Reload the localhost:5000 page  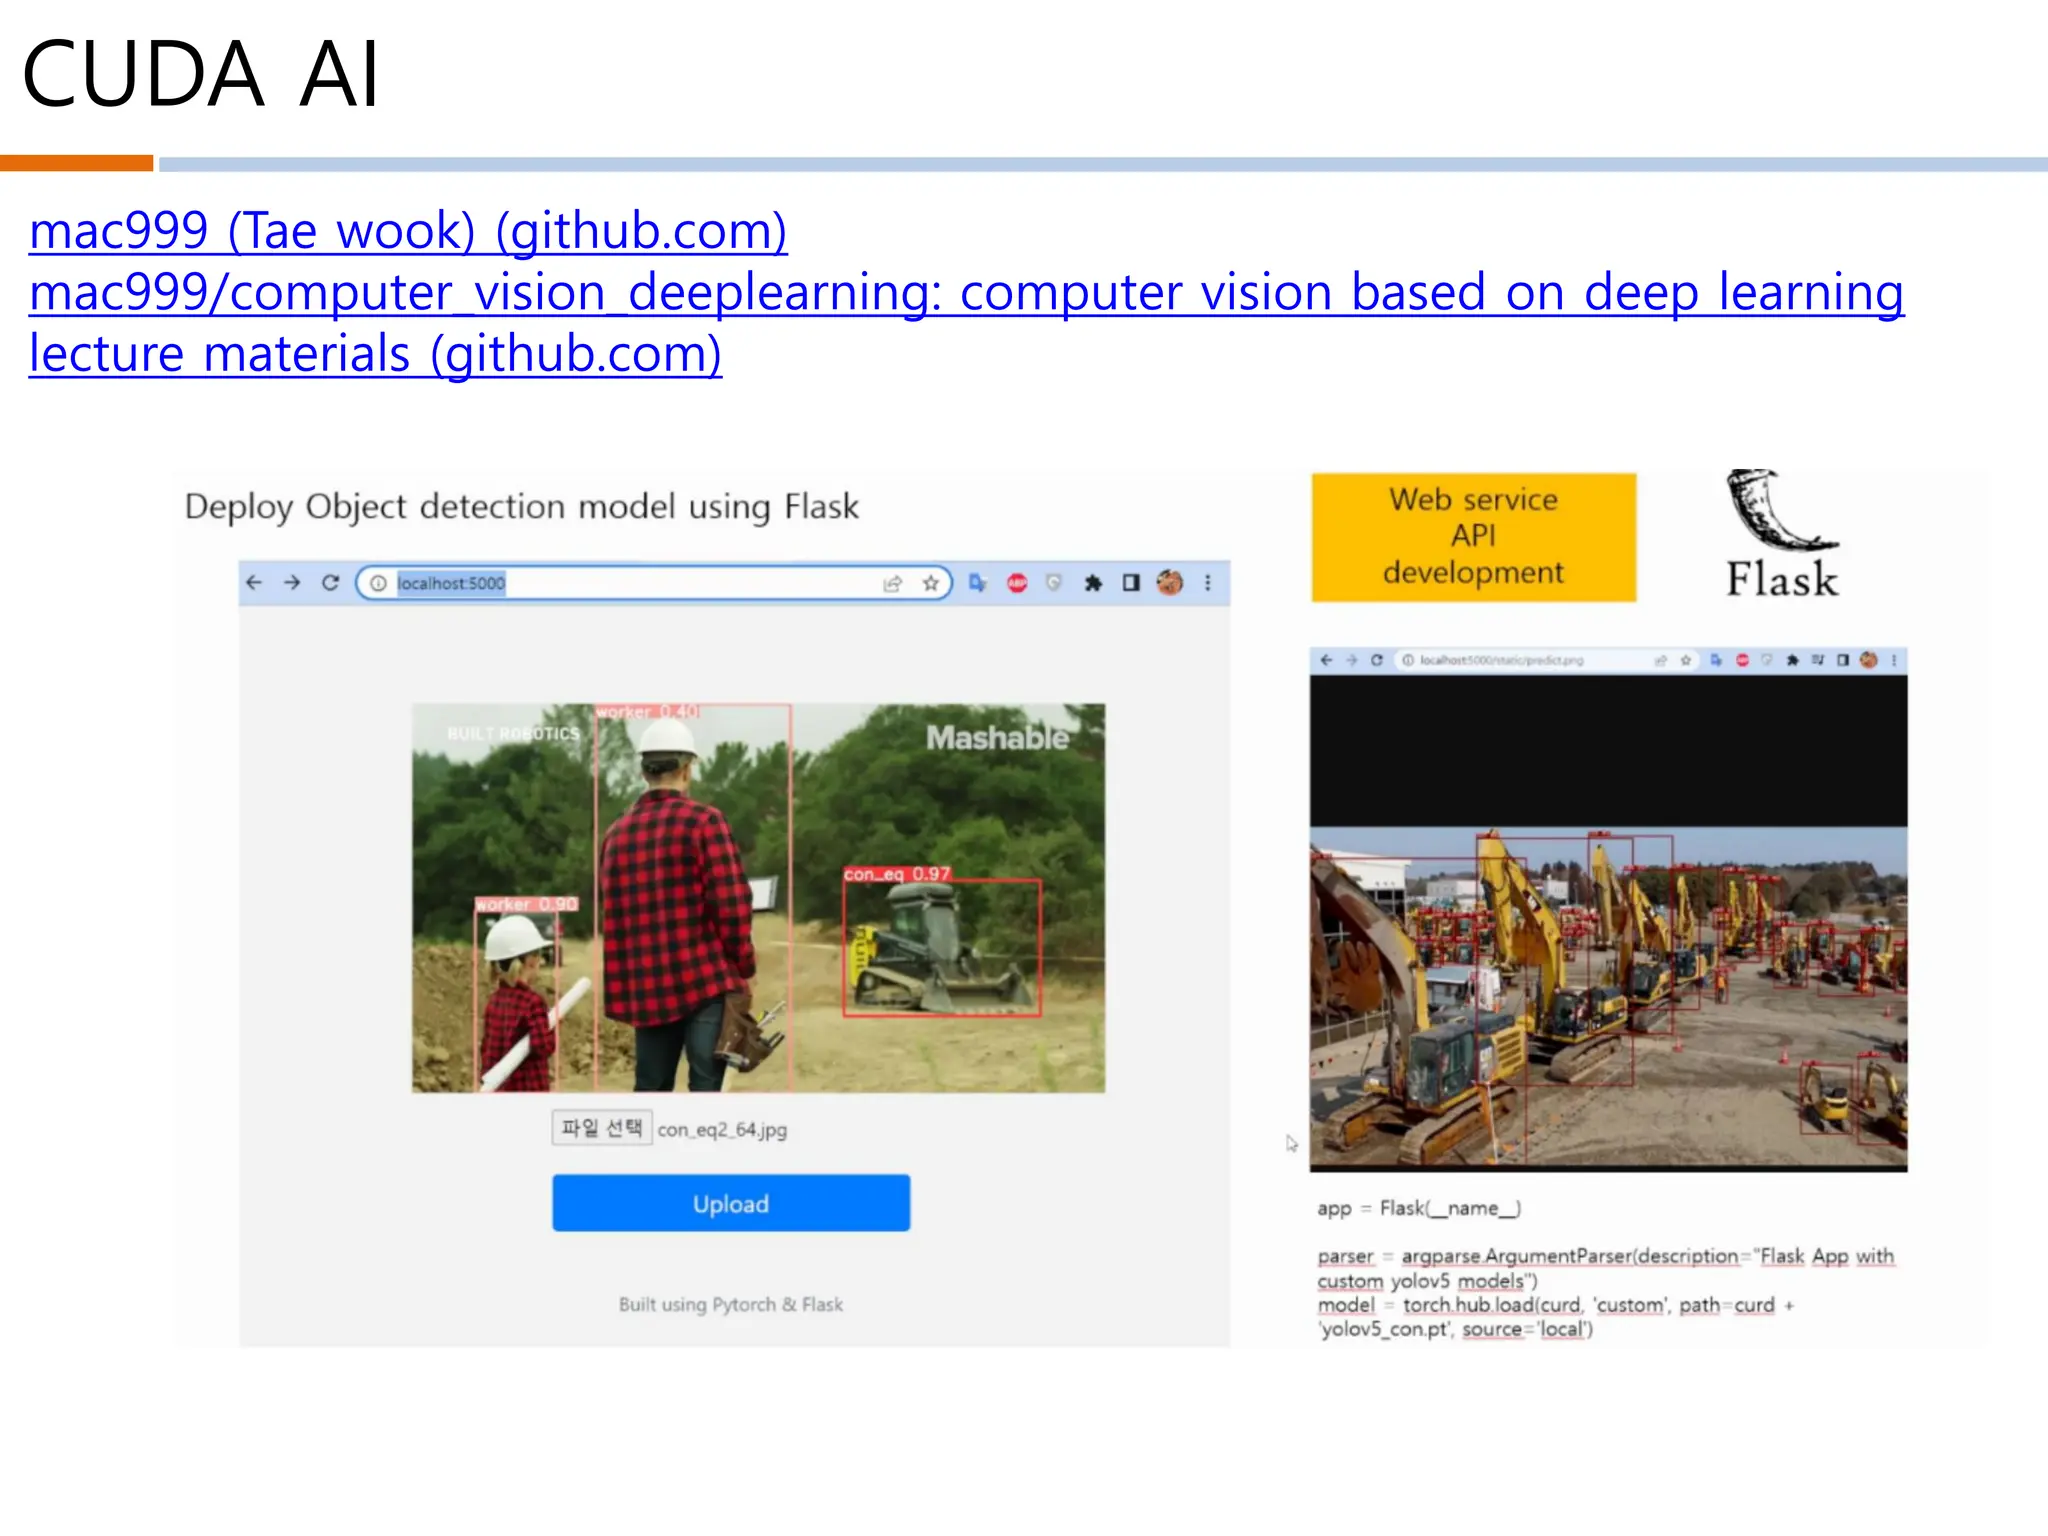click(x=330, y=583)
